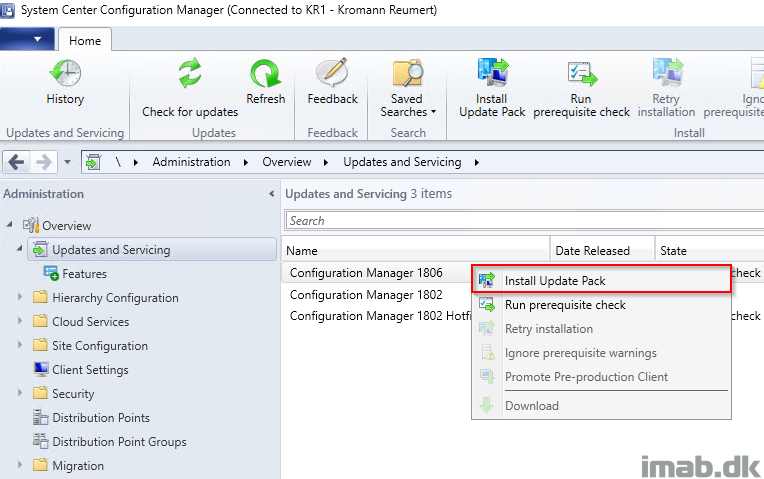Open the Features node
The height and width of the screenshot is (479, 764).
(75, 273)
